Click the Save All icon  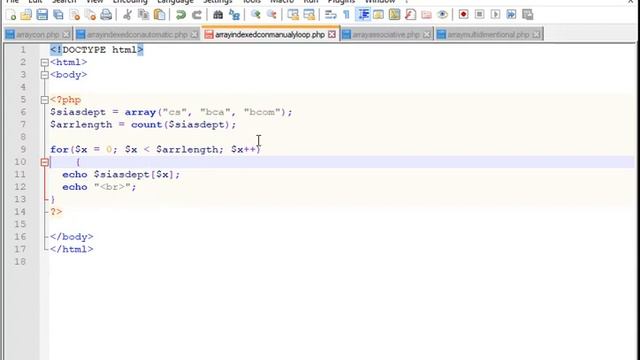coord(58,15)
